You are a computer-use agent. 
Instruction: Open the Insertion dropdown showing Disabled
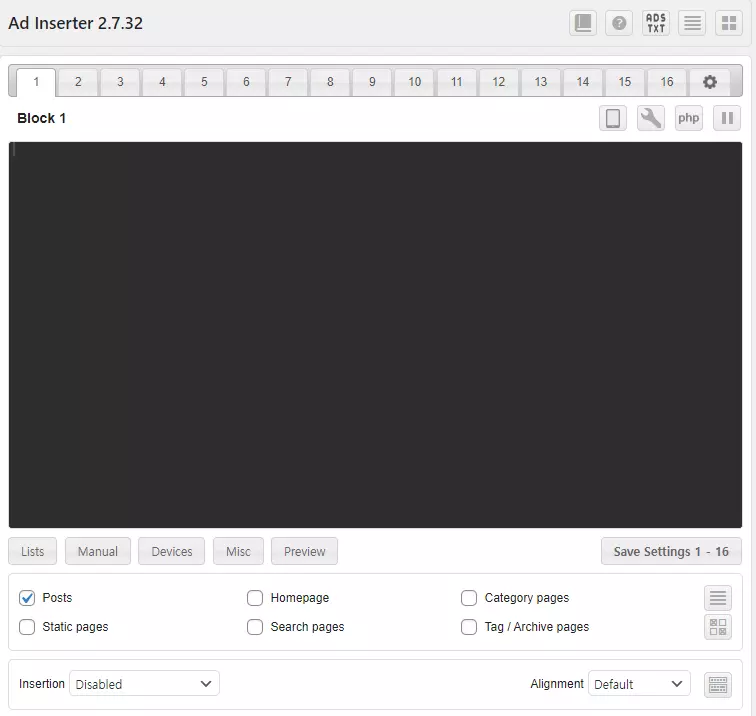click(x=144, y=683)
